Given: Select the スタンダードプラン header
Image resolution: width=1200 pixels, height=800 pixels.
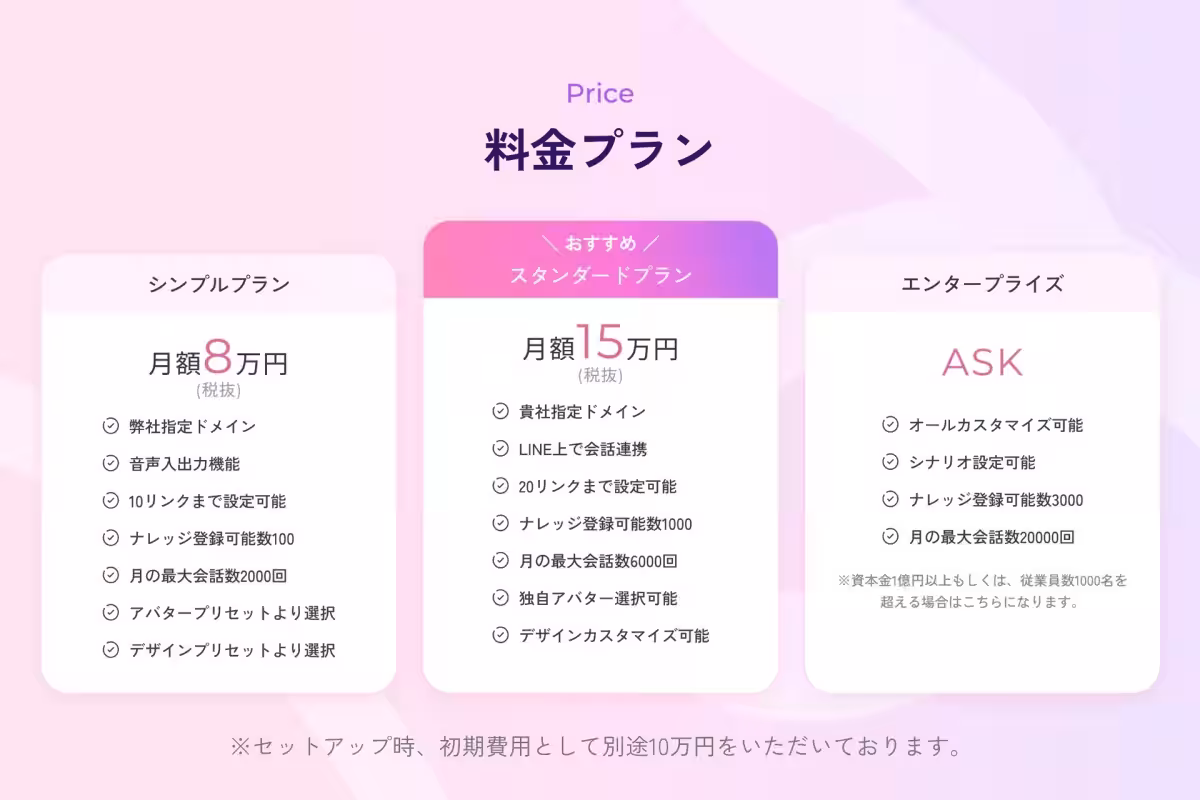Looking at the screenshot, I should coord(600,275).
